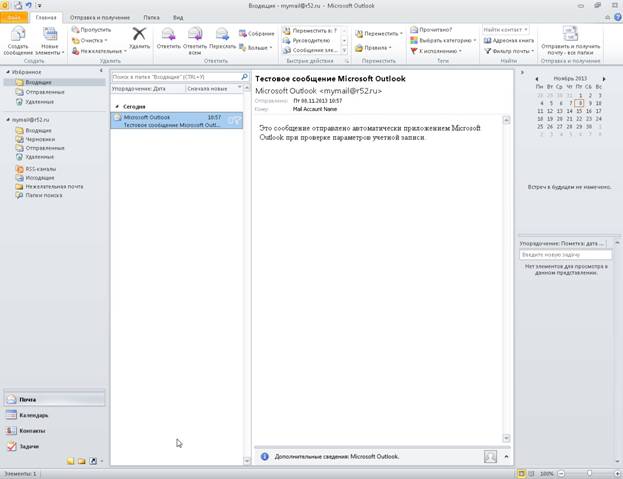Switch to Задачи view
The image size is (623, 479).
pyautogui.click(x=54, y=446)
